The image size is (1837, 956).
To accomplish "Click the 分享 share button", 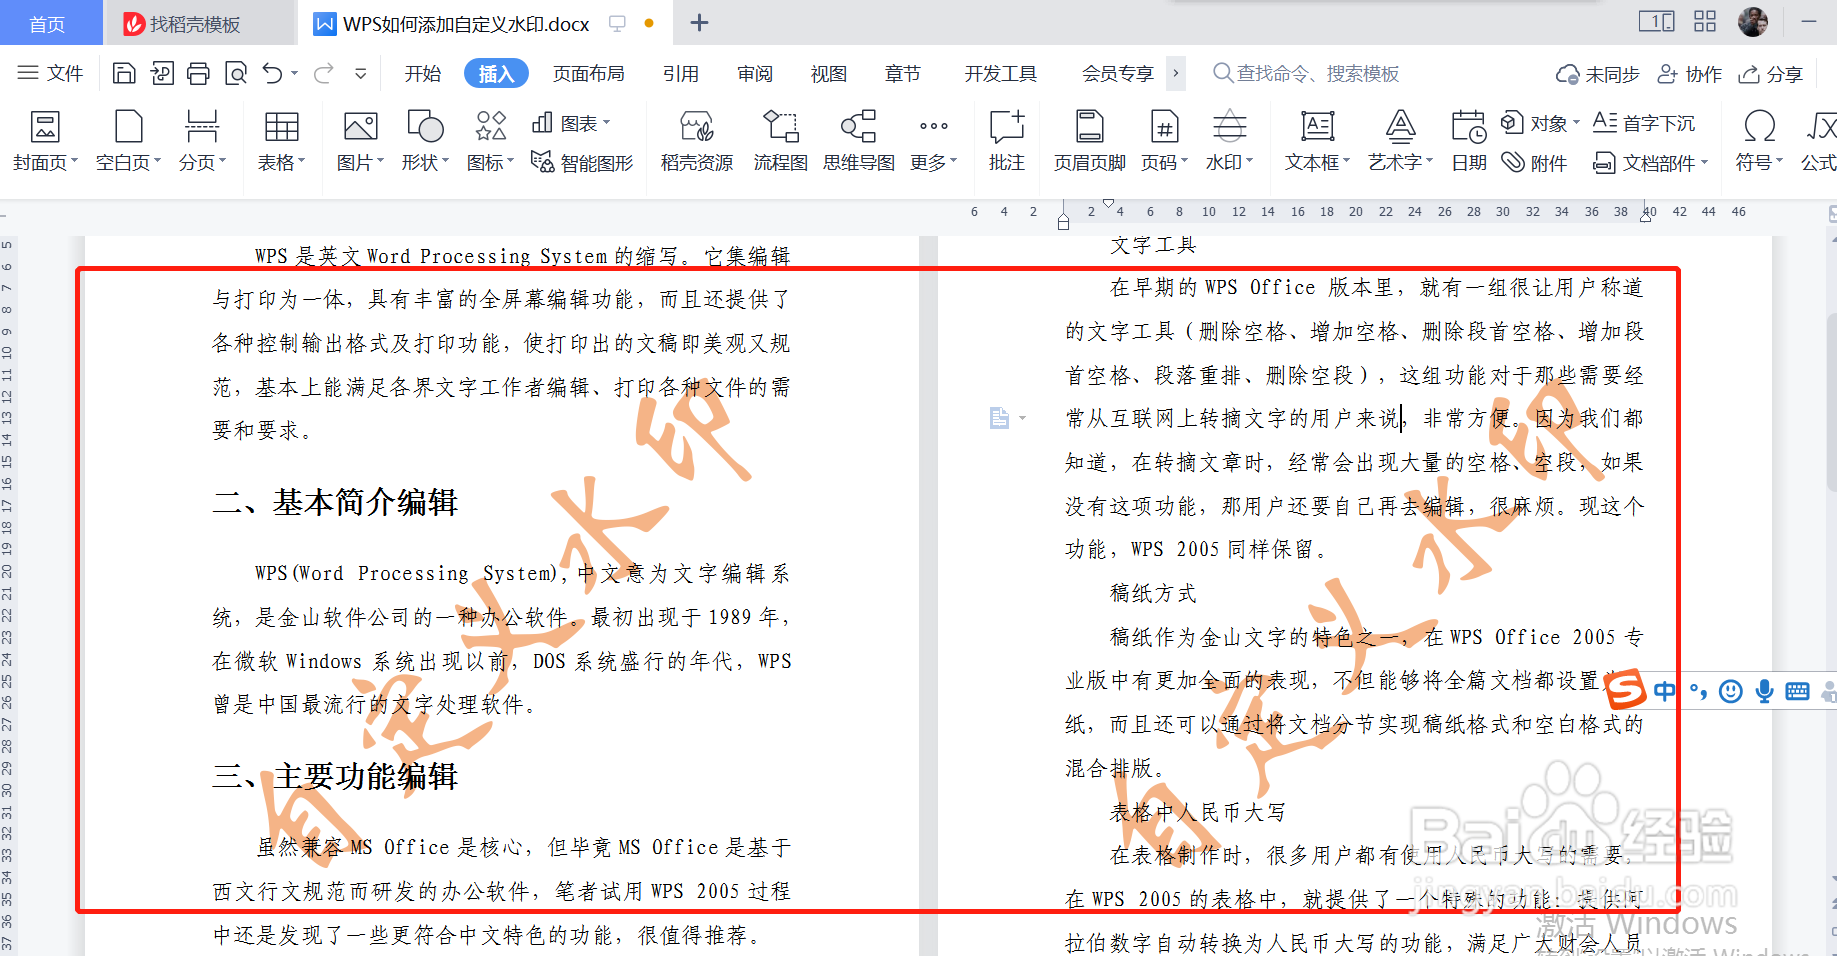I will [x=1771, y=74].
